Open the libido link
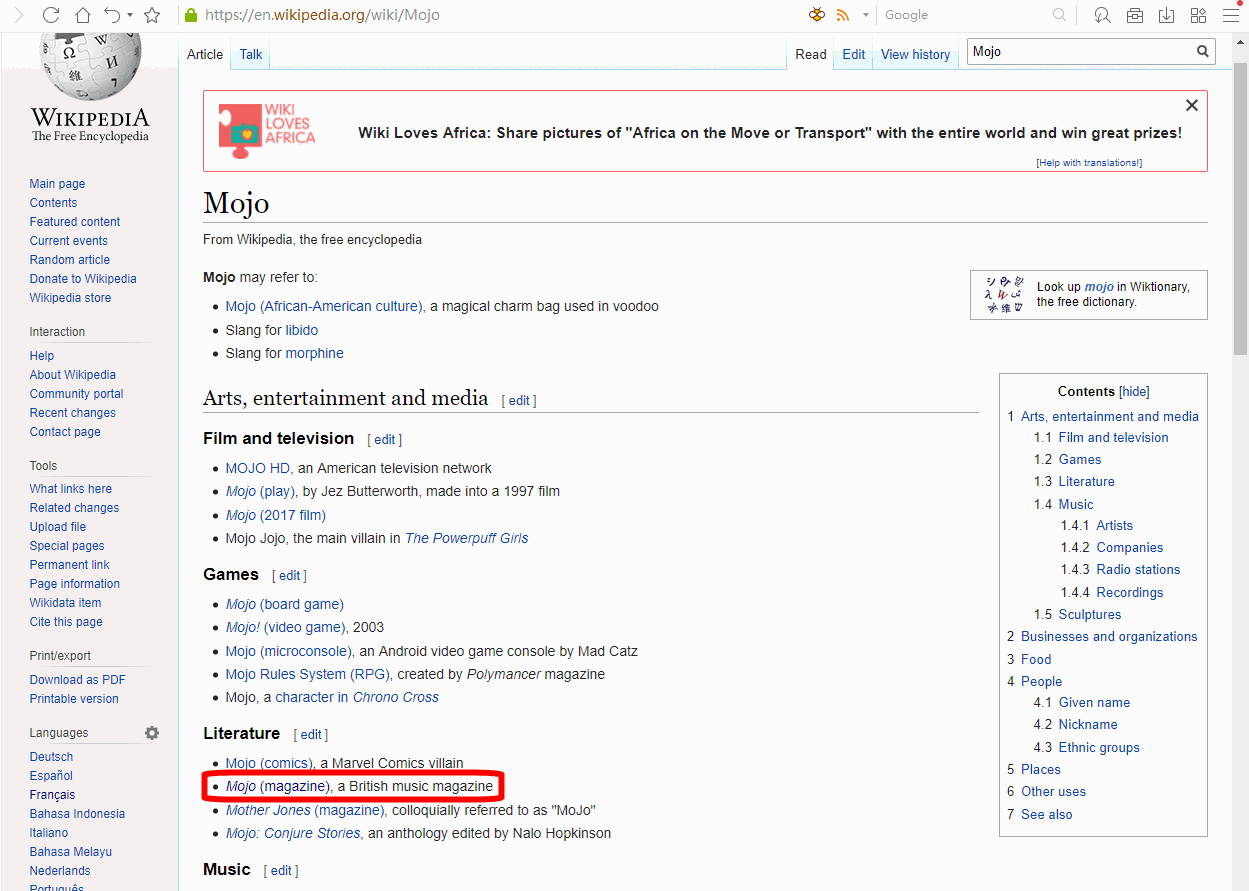 [302, 330]
